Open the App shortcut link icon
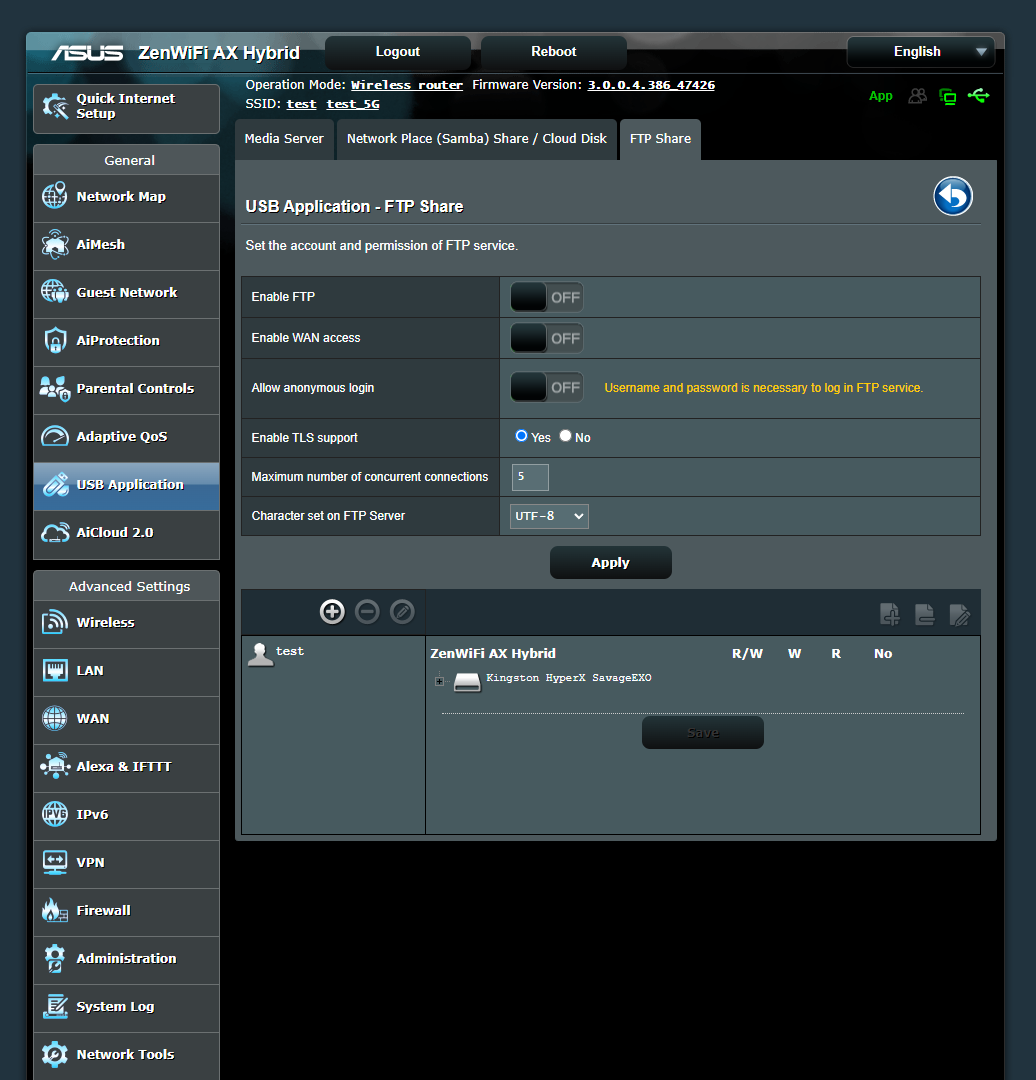Viewport: 1036px width, 1080px height. (881, 96)
